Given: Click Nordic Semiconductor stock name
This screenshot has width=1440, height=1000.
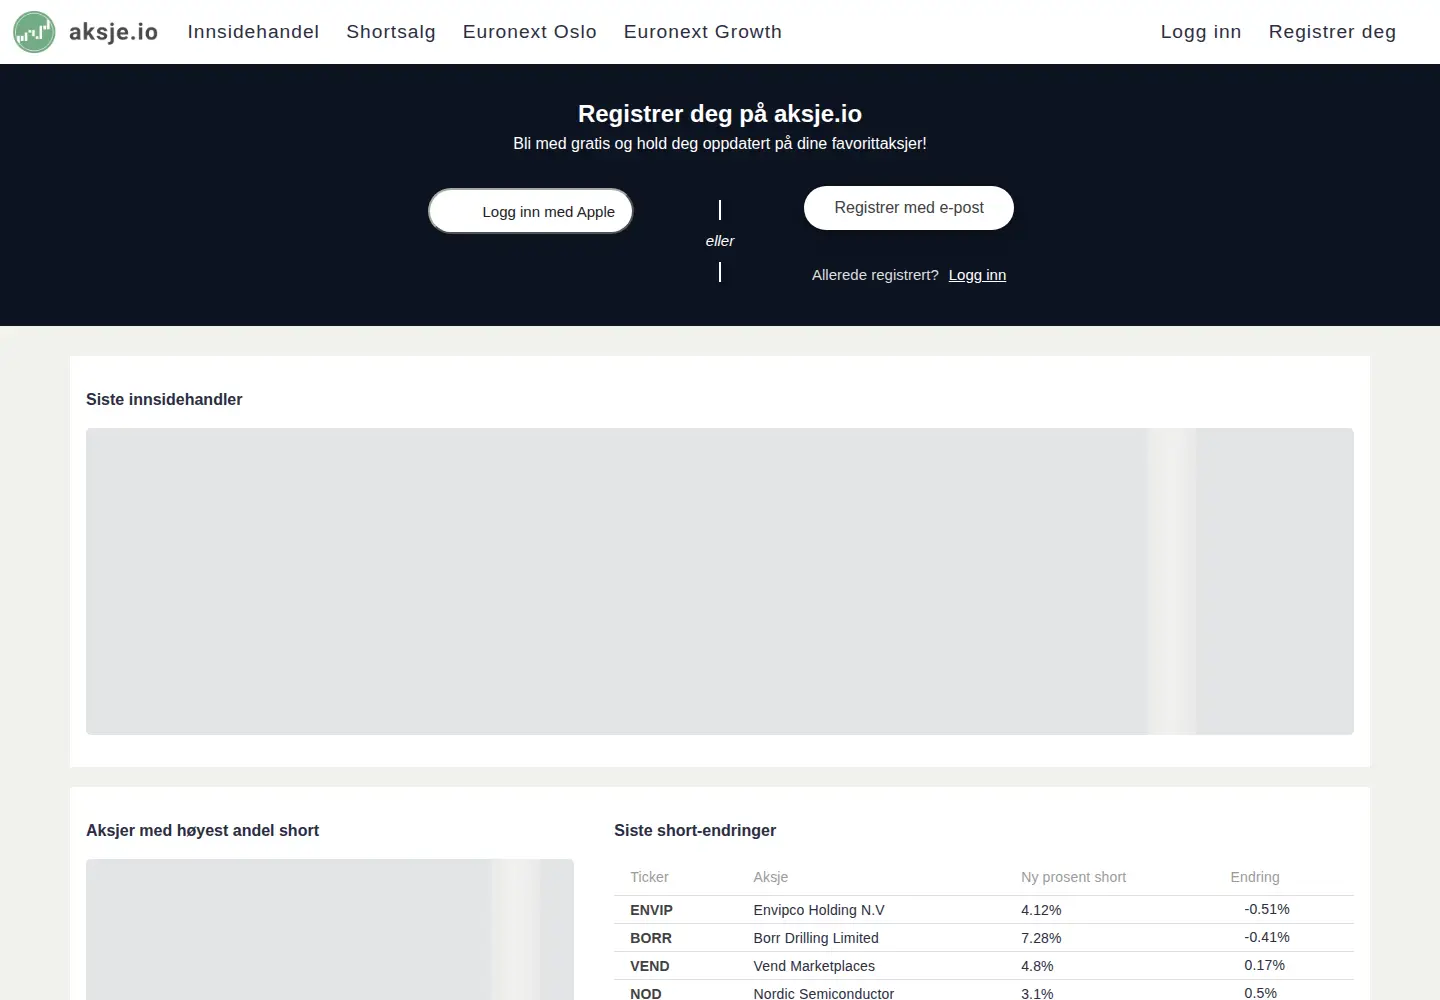Looking at the screenshot, I should click(x=824, y=993).
